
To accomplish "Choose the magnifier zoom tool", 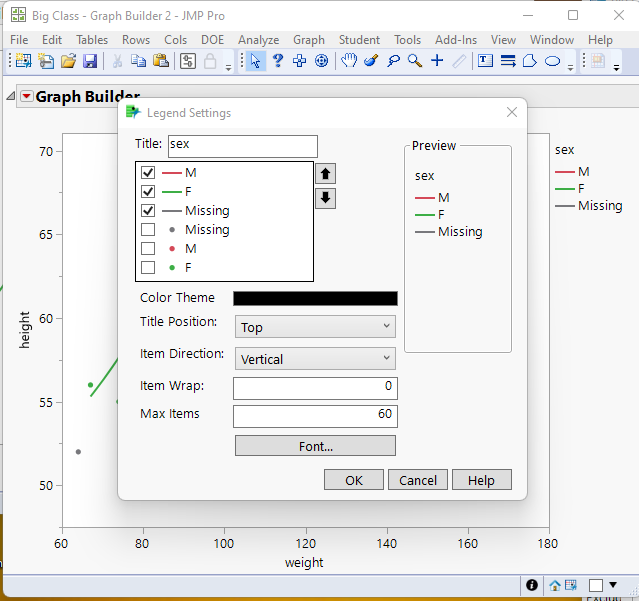I will (x=414, y=61).
